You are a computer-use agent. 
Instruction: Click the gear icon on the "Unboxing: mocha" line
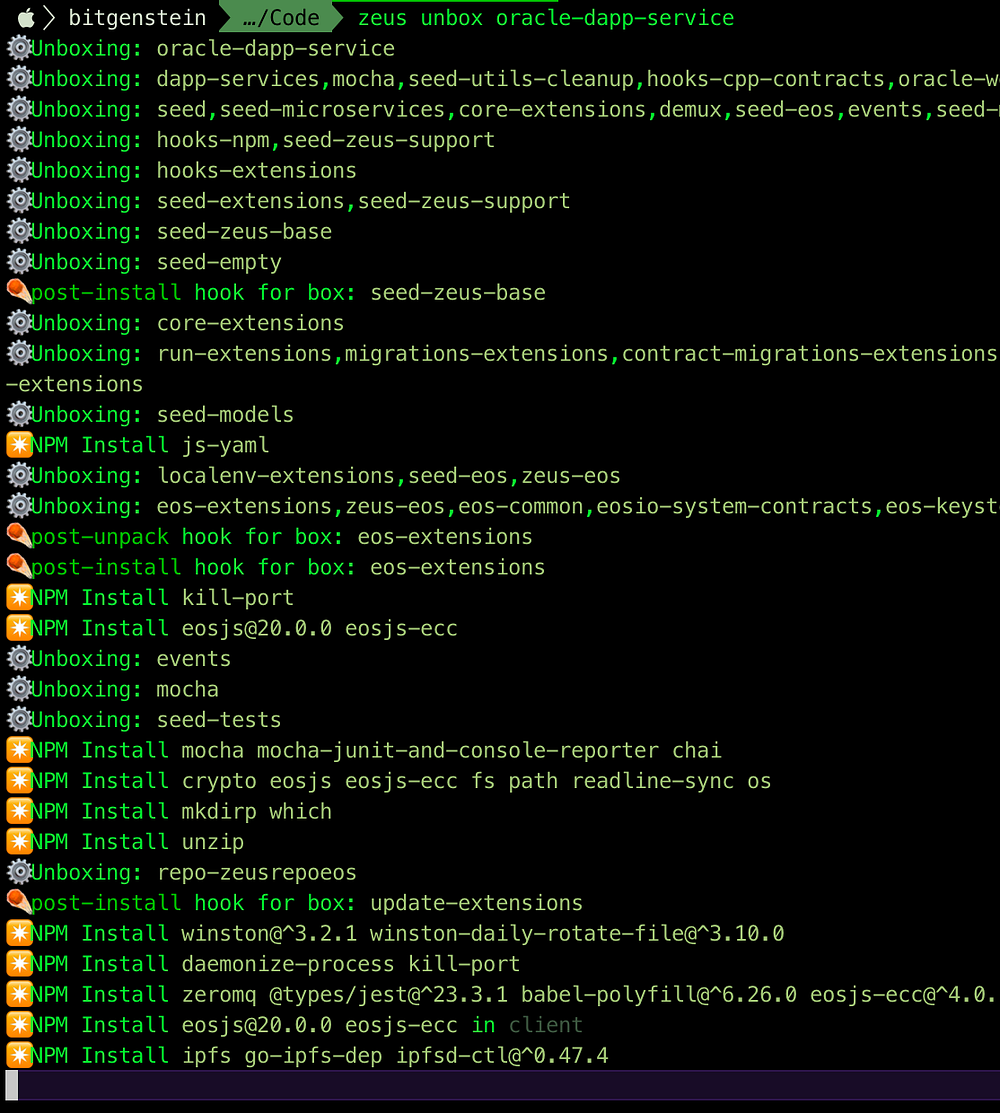(17, 689)
